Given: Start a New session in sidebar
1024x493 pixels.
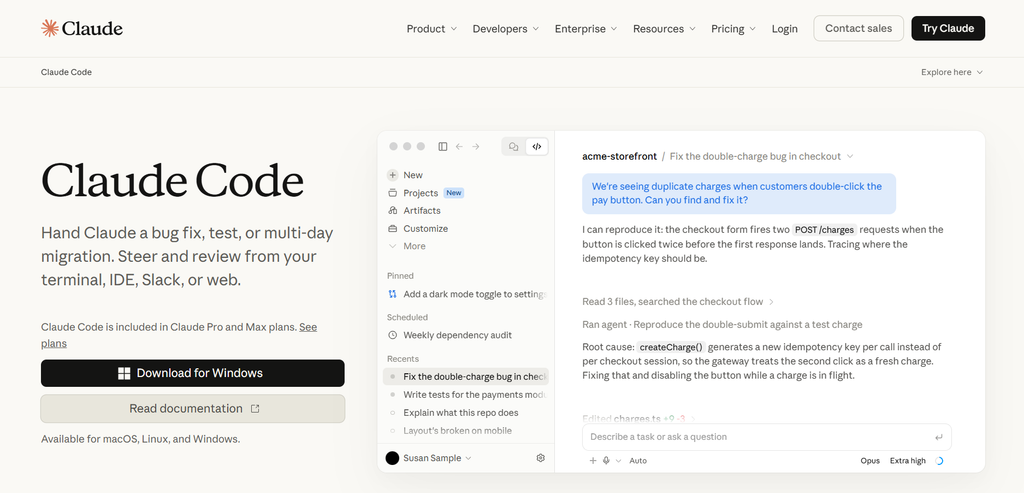Looking at the screenshot, I should coord(413,175).
